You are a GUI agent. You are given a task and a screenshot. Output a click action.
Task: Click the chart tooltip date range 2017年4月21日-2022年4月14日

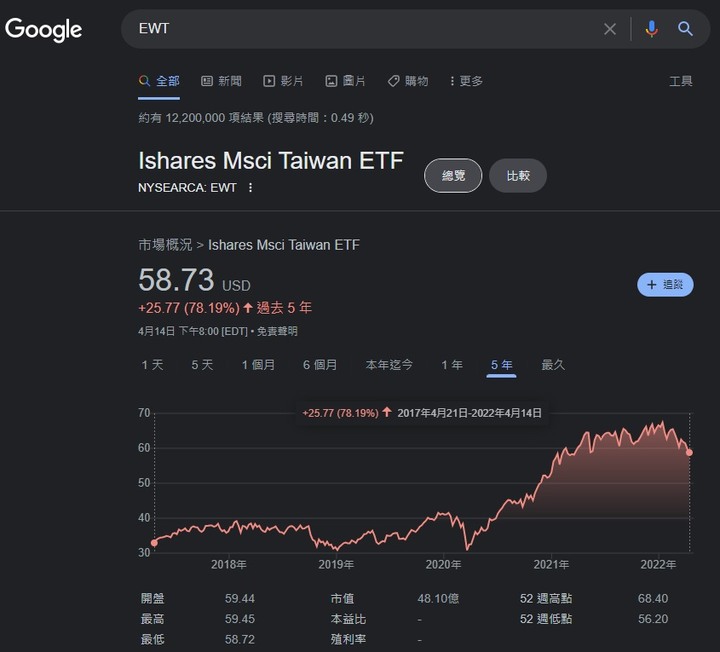469,413
